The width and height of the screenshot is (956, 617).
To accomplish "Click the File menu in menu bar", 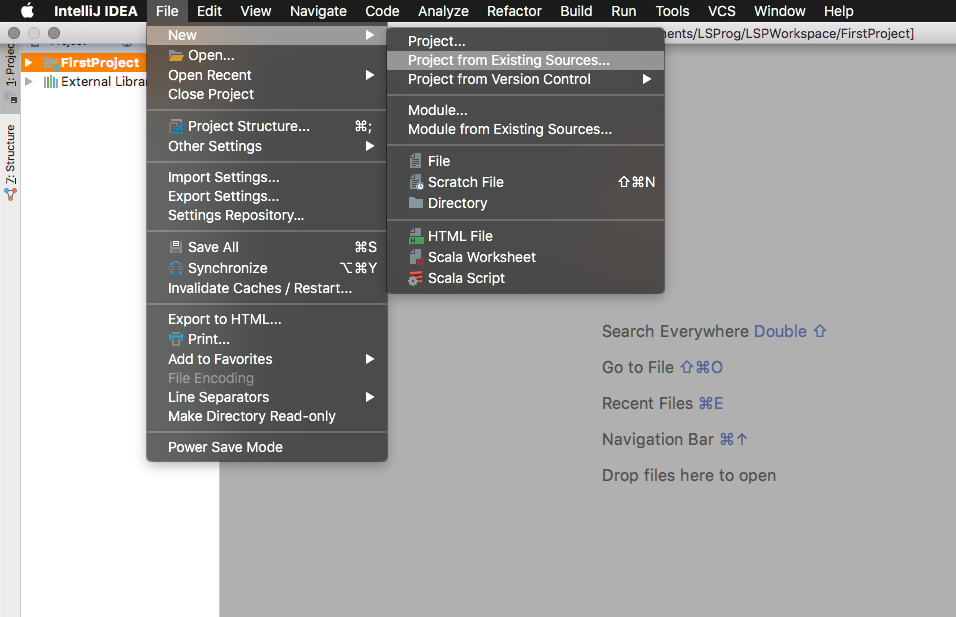I will 167,11.
